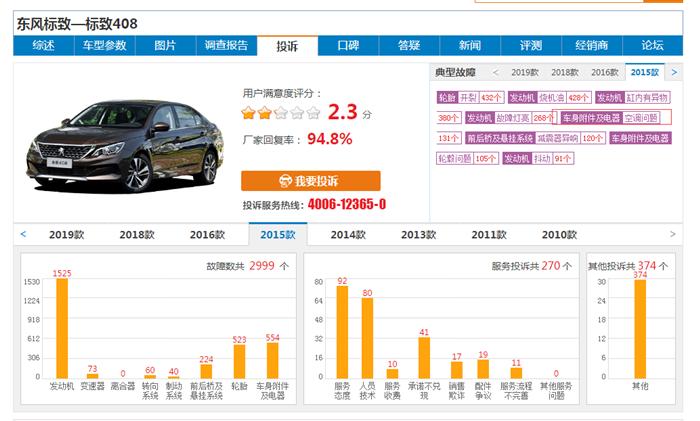Click left arrow of main year row
This screenshot has height=421, width=700.
pyautogui.click(x=23, y=234)
